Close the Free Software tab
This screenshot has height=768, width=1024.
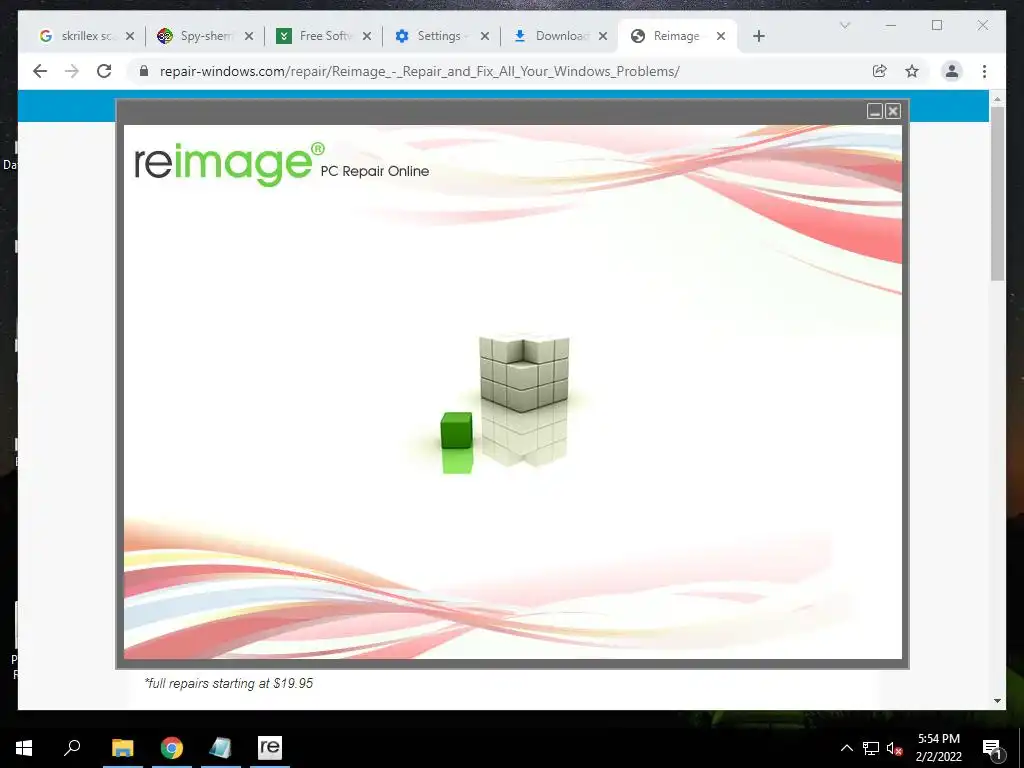click(367, 37)
